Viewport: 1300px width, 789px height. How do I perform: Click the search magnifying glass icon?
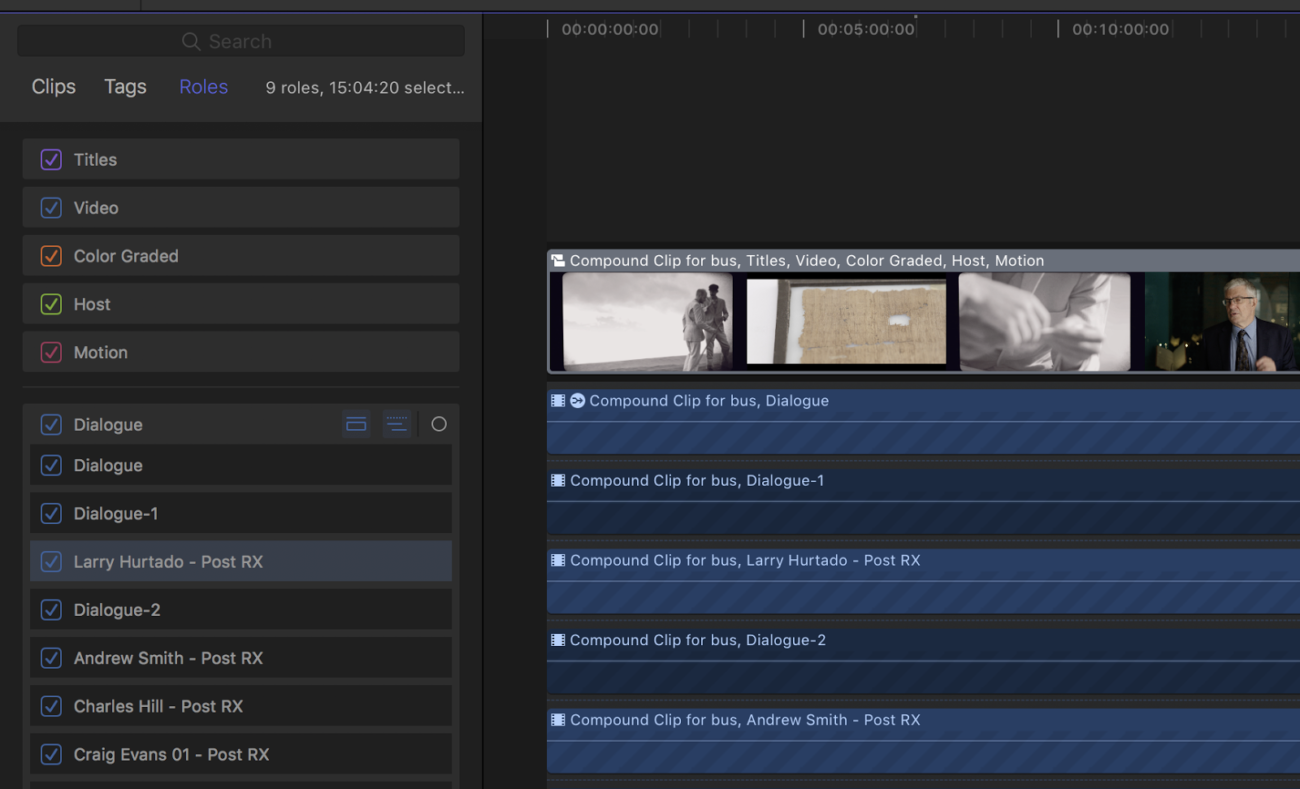(x=190, y=41)
